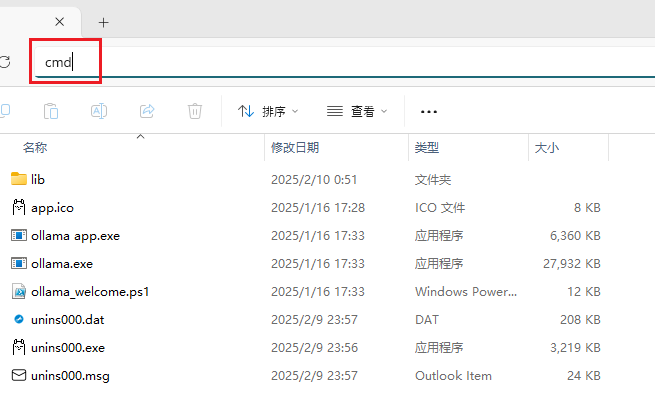Select the lib folder icon

click(x=19, y=179)
